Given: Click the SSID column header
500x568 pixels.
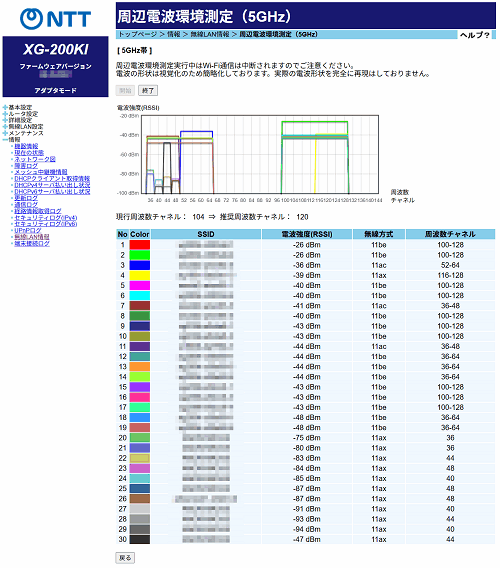Looking at the screenshot, I should tap(206, 234).
